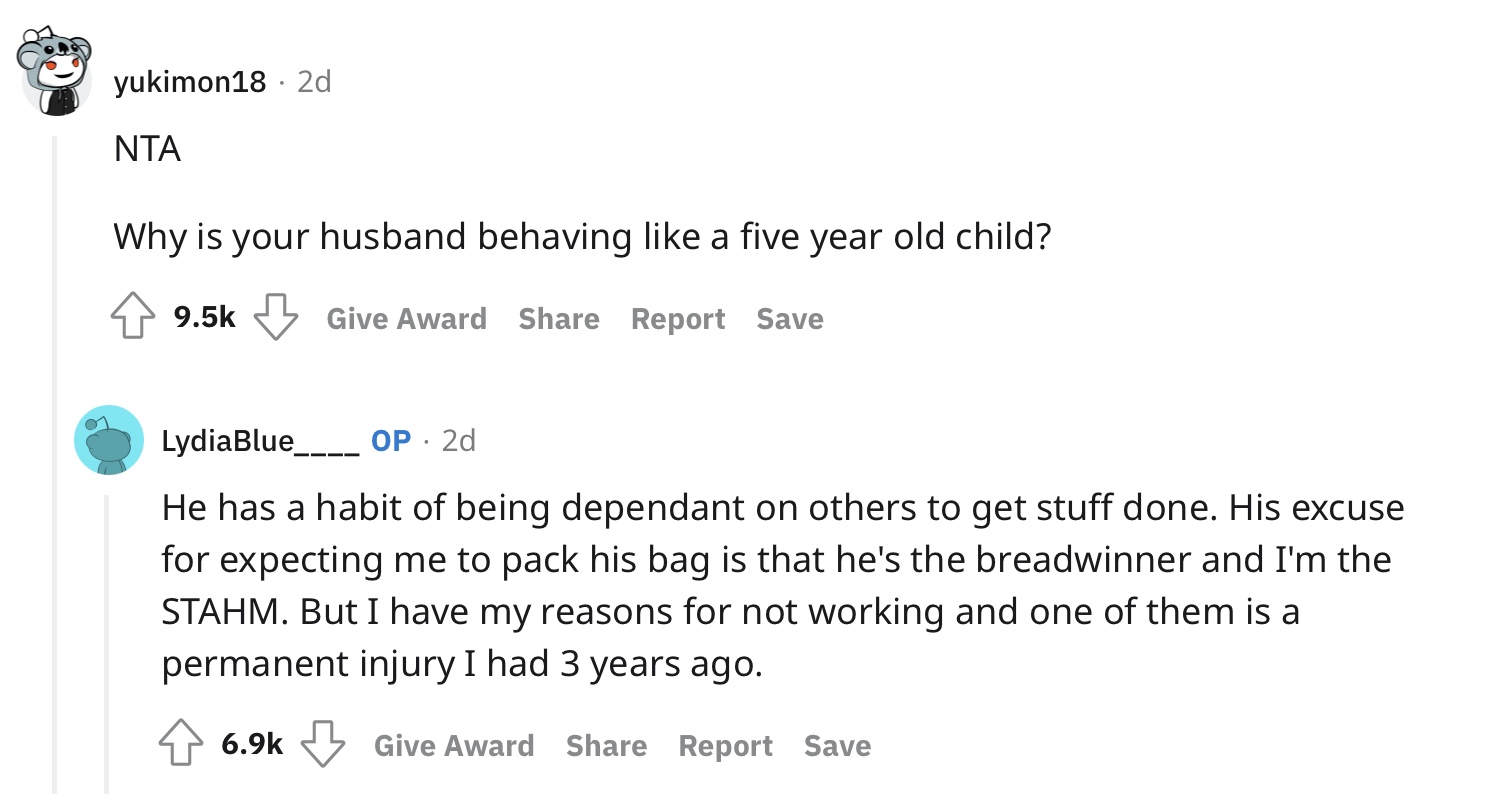This screenshot has width=1504, height=794.
Task: Report yukimon18's comment
Action: (x=678, y=319)
